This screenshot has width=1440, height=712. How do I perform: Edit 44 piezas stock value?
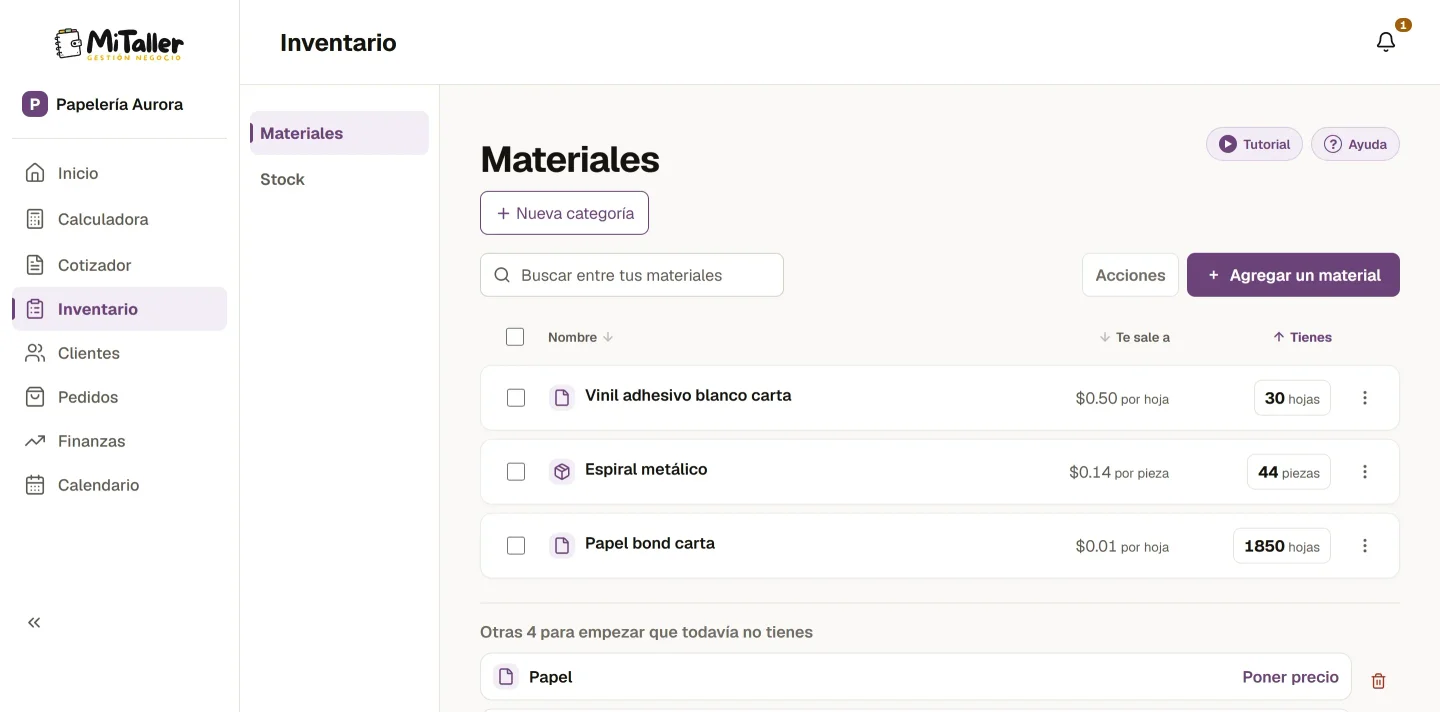pyautogui.click(x=1288, y=472)
